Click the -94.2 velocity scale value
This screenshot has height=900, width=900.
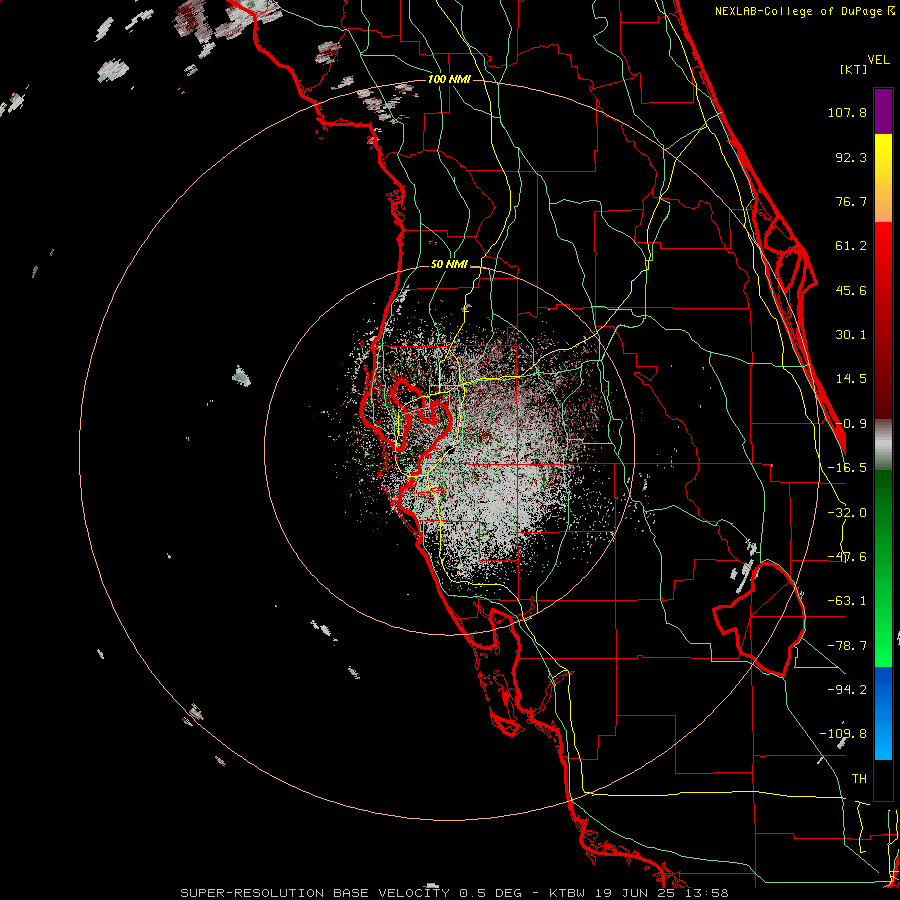click(847, 689)
